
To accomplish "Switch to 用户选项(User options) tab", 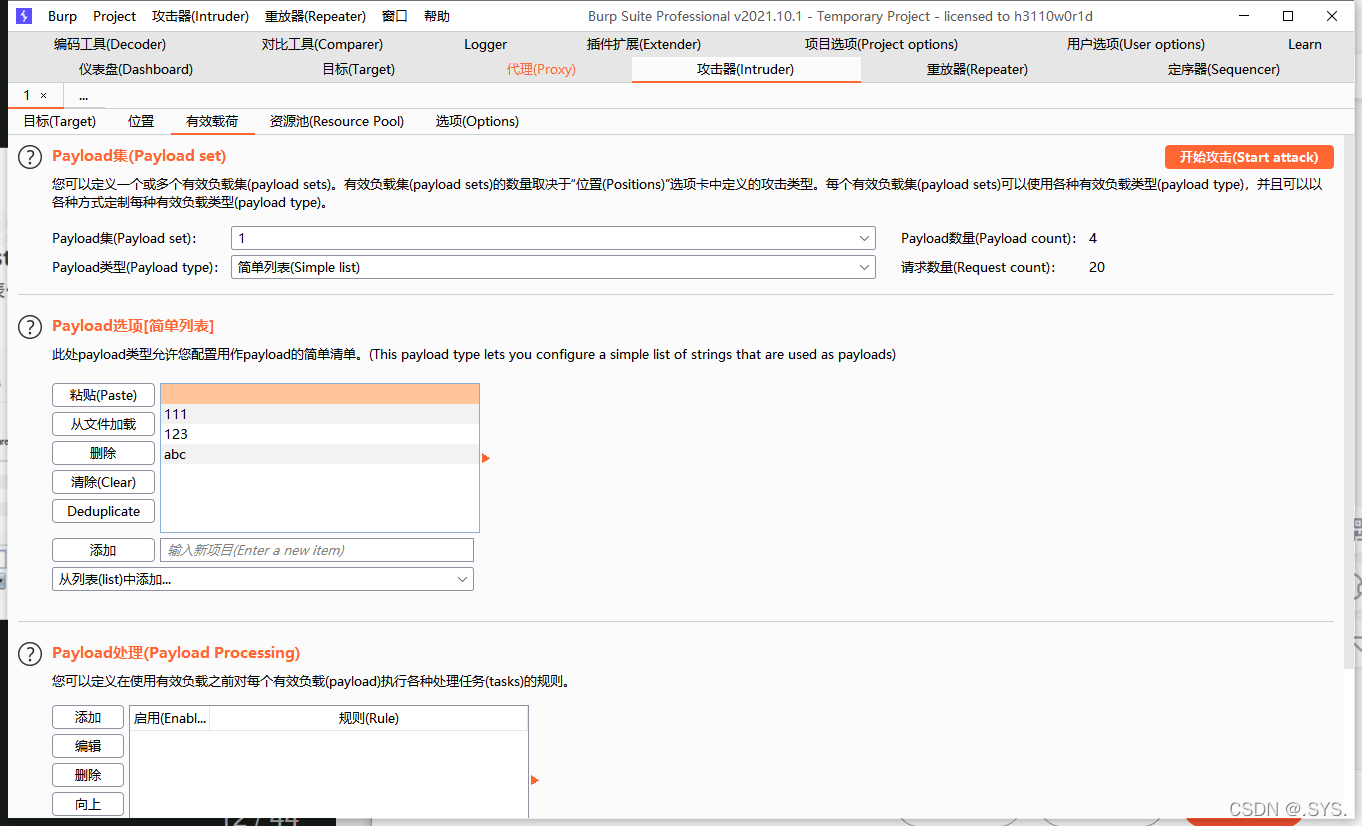I will 1136,44.
